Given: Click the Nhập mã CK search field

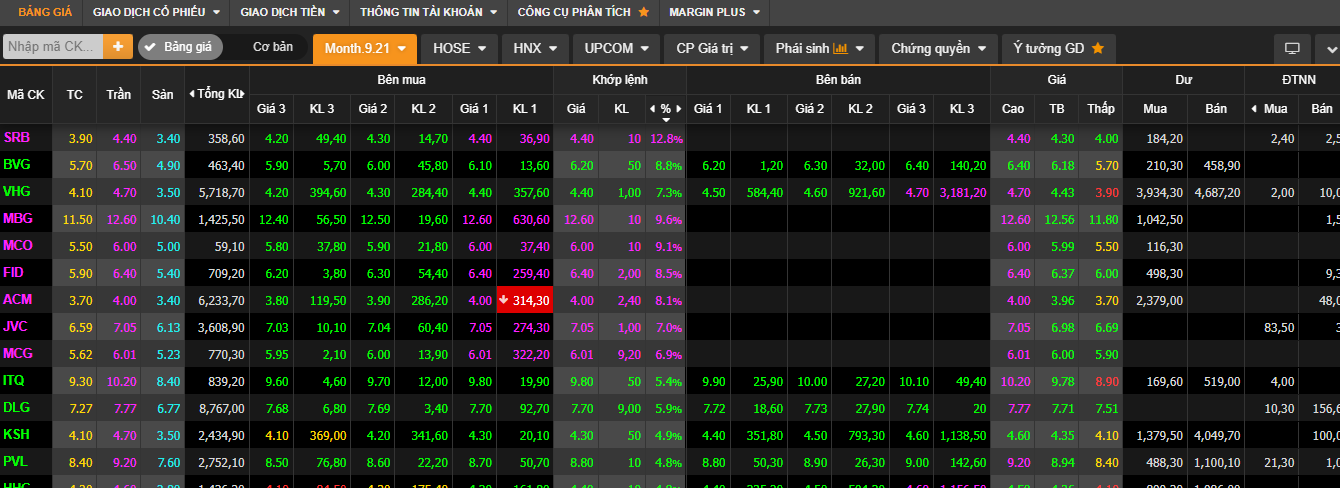Looking at the screenshot, I should point(53,47).
